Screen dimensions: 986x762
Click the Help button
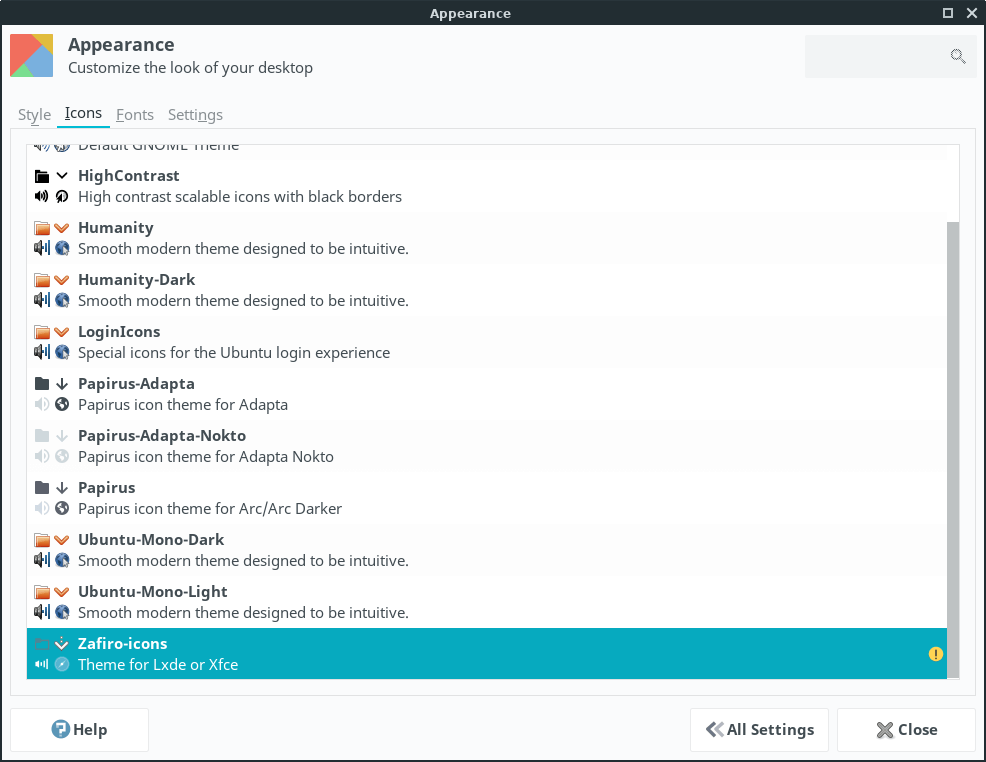79,729
